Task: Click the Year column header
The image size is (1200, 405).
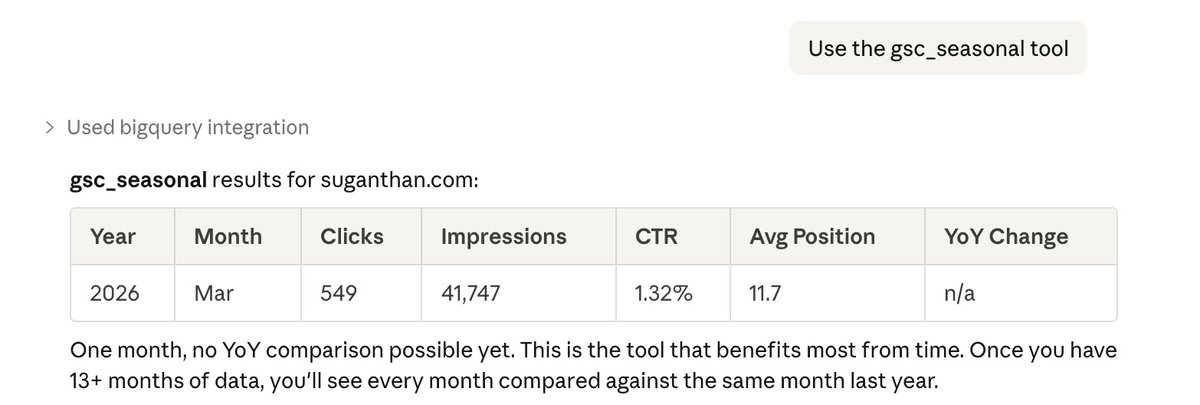Action: click(x=113, y=237)
